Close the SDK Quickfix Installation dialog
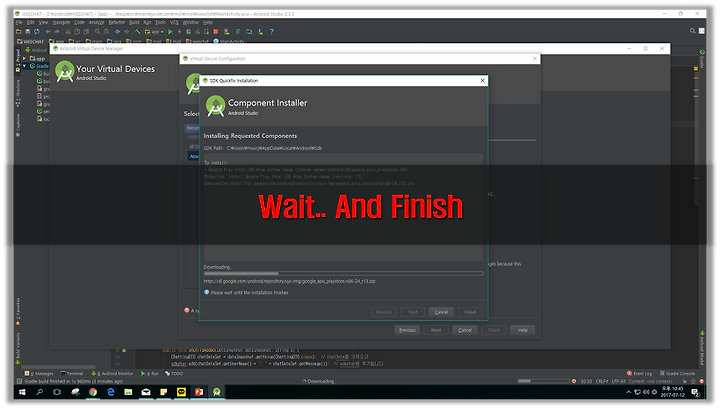Image resolution: width=720 pixels, height=409 pixels. 483,80
